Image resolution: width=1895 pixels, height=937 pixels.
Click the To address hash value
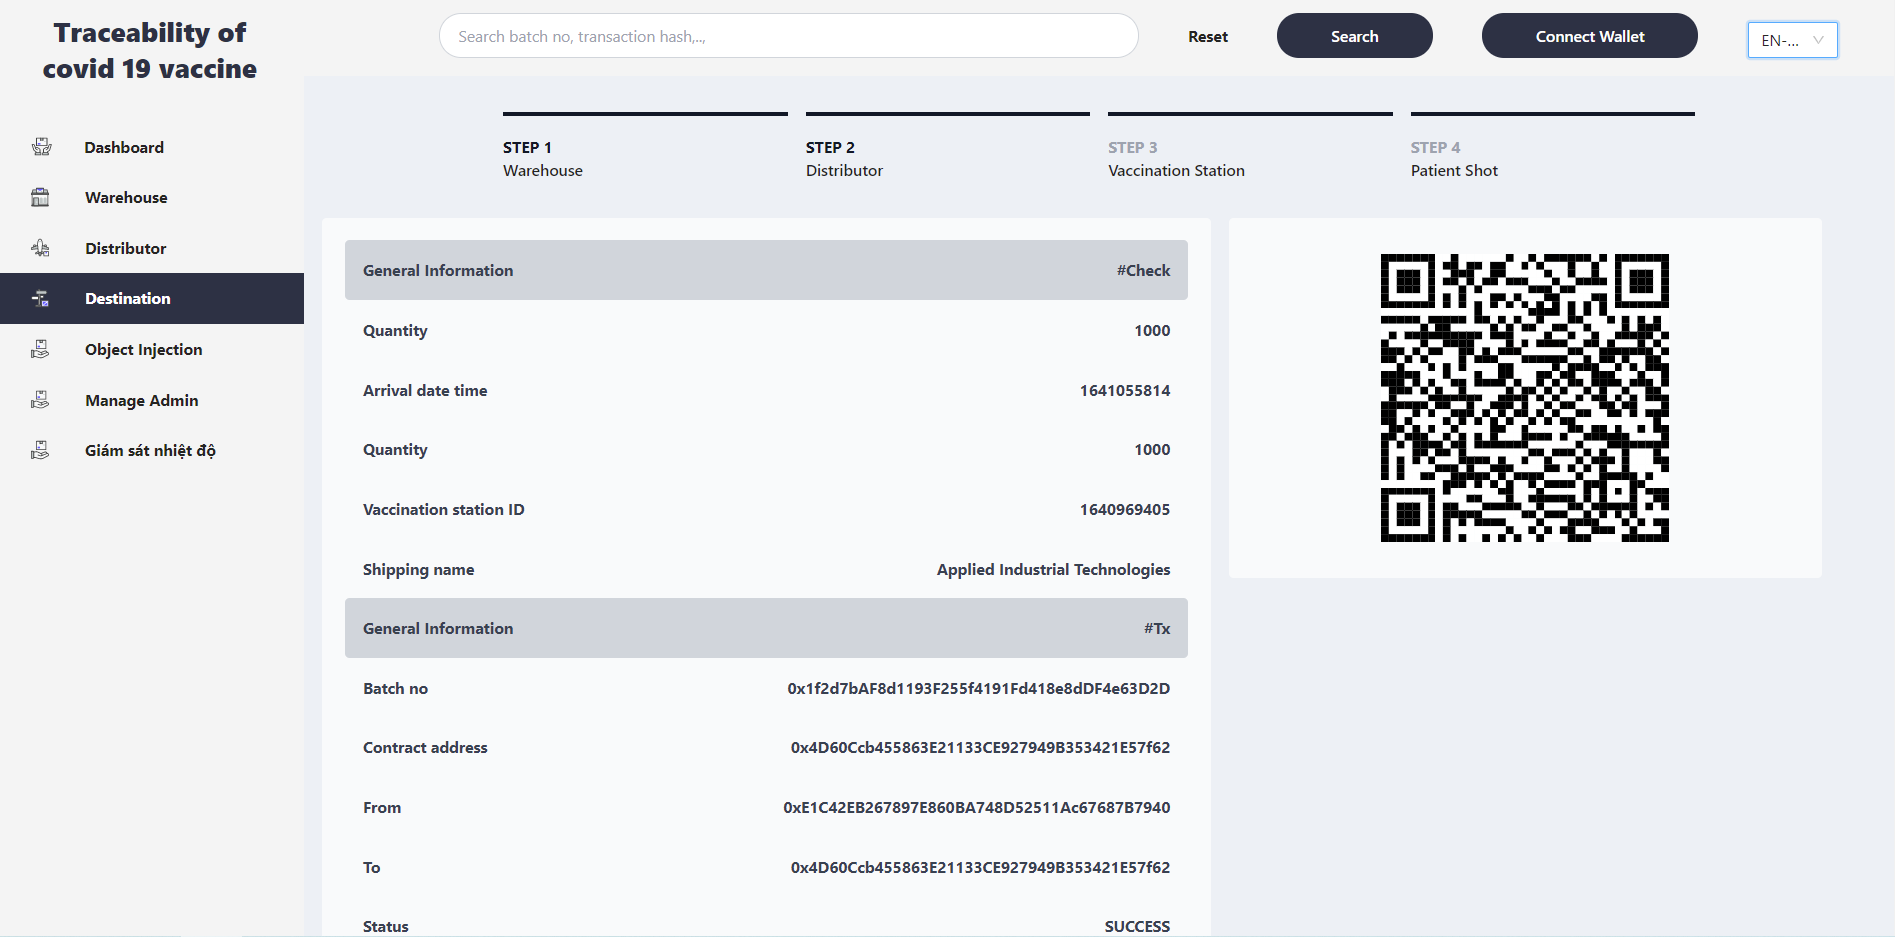click(x=980, y=867)
